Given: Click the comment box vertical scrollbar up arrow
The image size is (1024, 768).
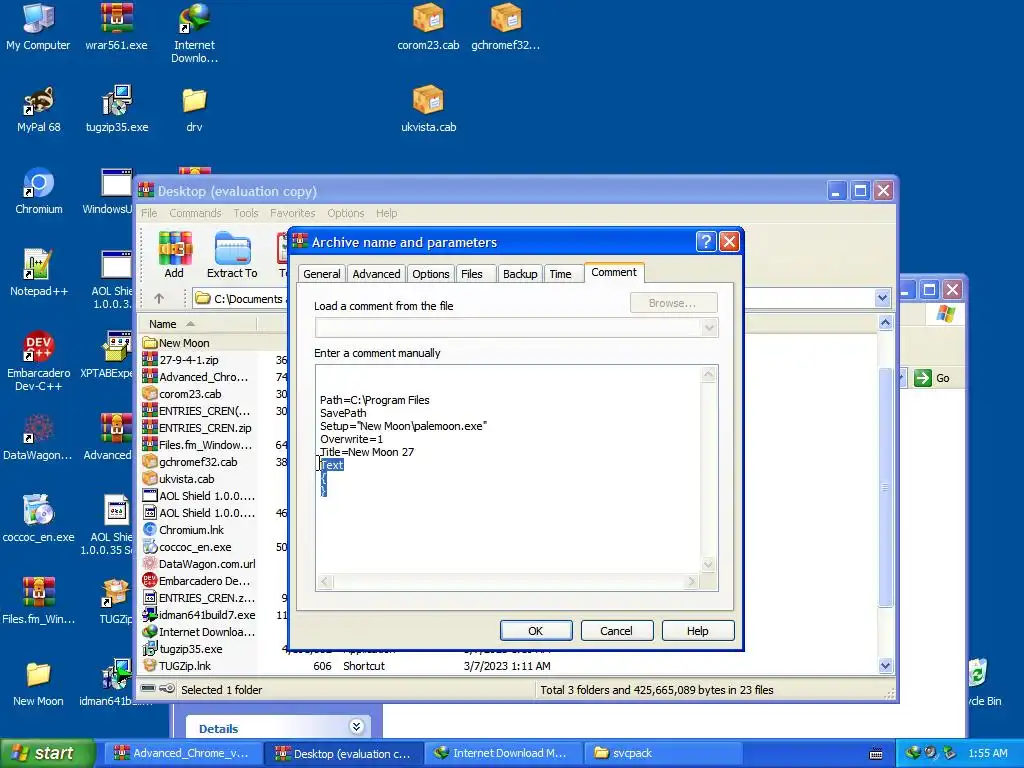Looking at the screenshot, I should point(709,375).
